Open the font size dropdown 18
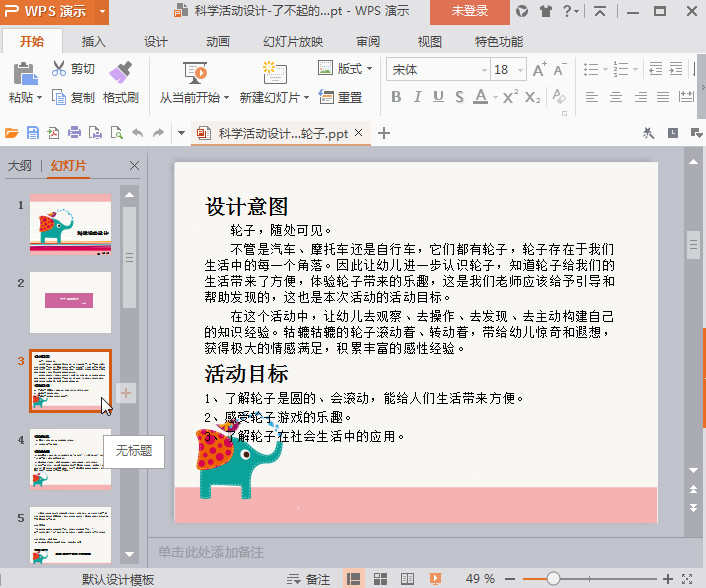 pos(520,70)
